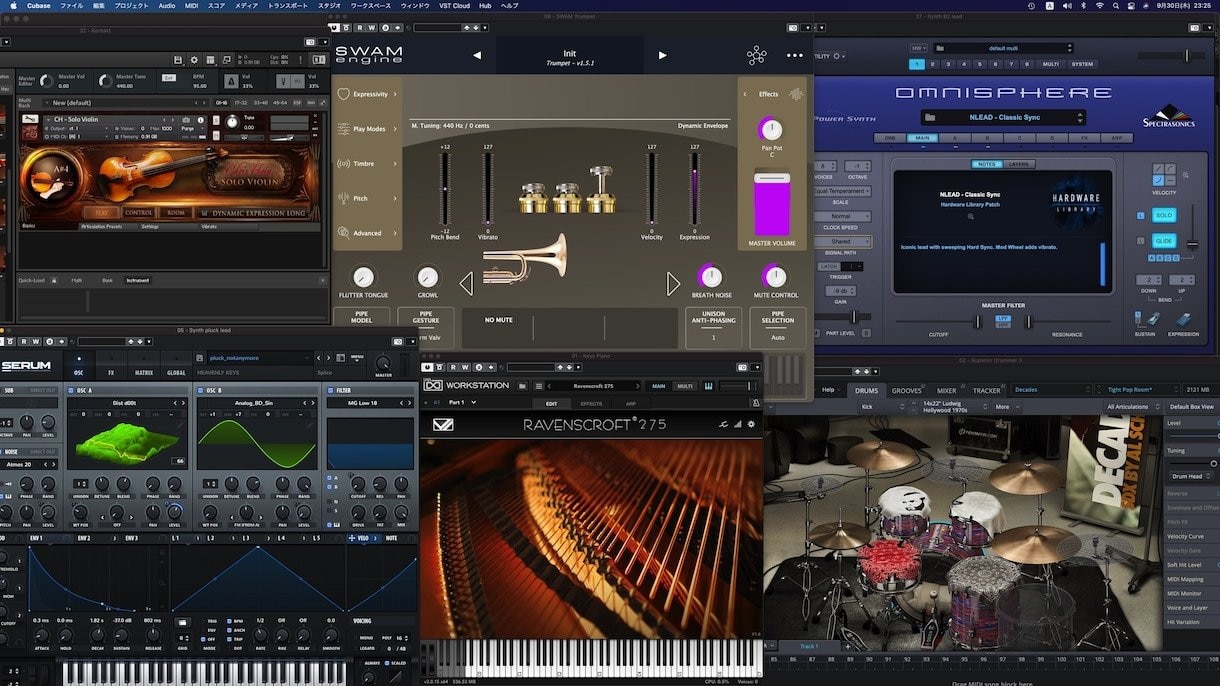Load previous preset in SWAM Trumpet
Screen dimensions: 1220x686
coord(477,55)
